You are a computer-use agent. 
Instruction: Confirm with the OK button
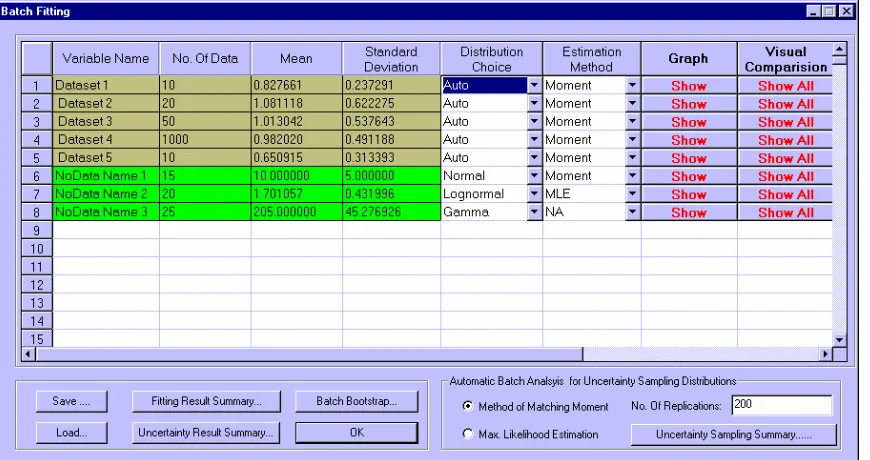tap(357, 433)
